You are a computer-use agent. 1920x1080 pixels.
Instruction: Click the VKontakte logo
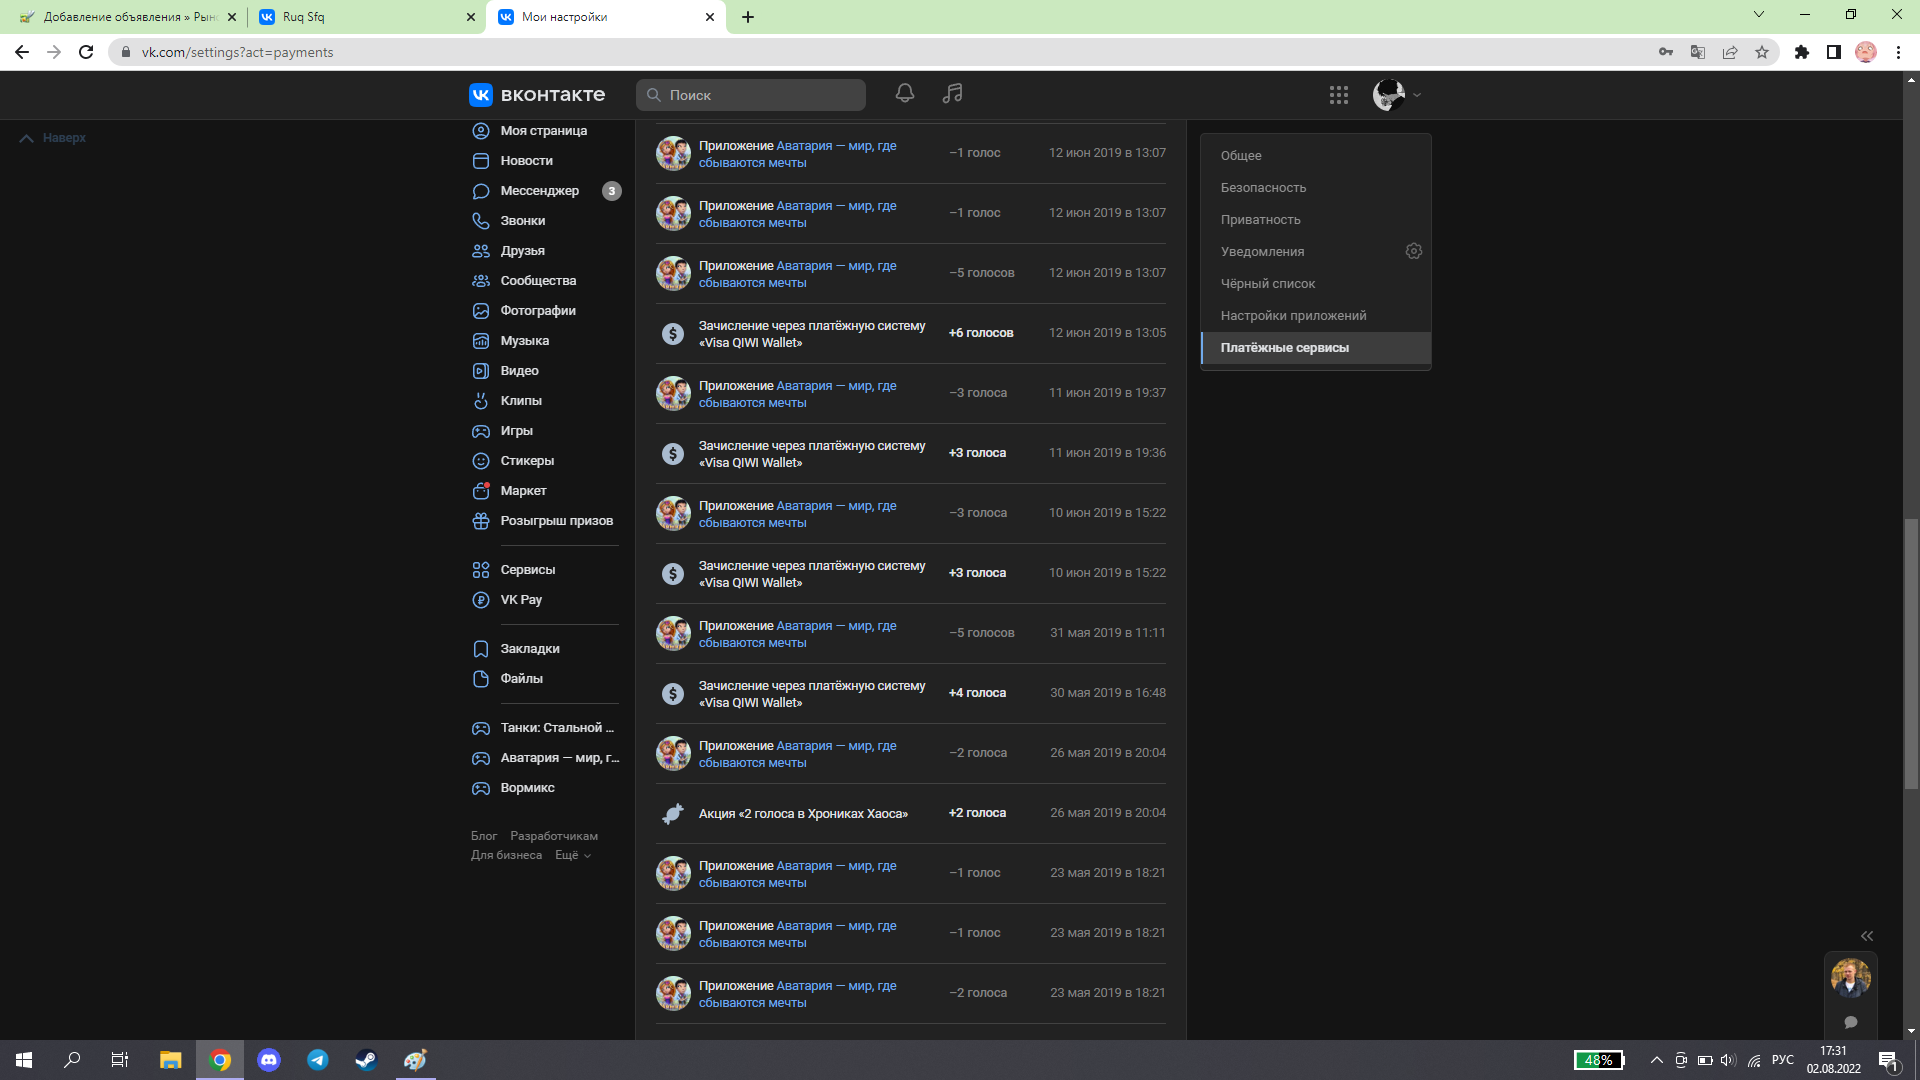537,95
